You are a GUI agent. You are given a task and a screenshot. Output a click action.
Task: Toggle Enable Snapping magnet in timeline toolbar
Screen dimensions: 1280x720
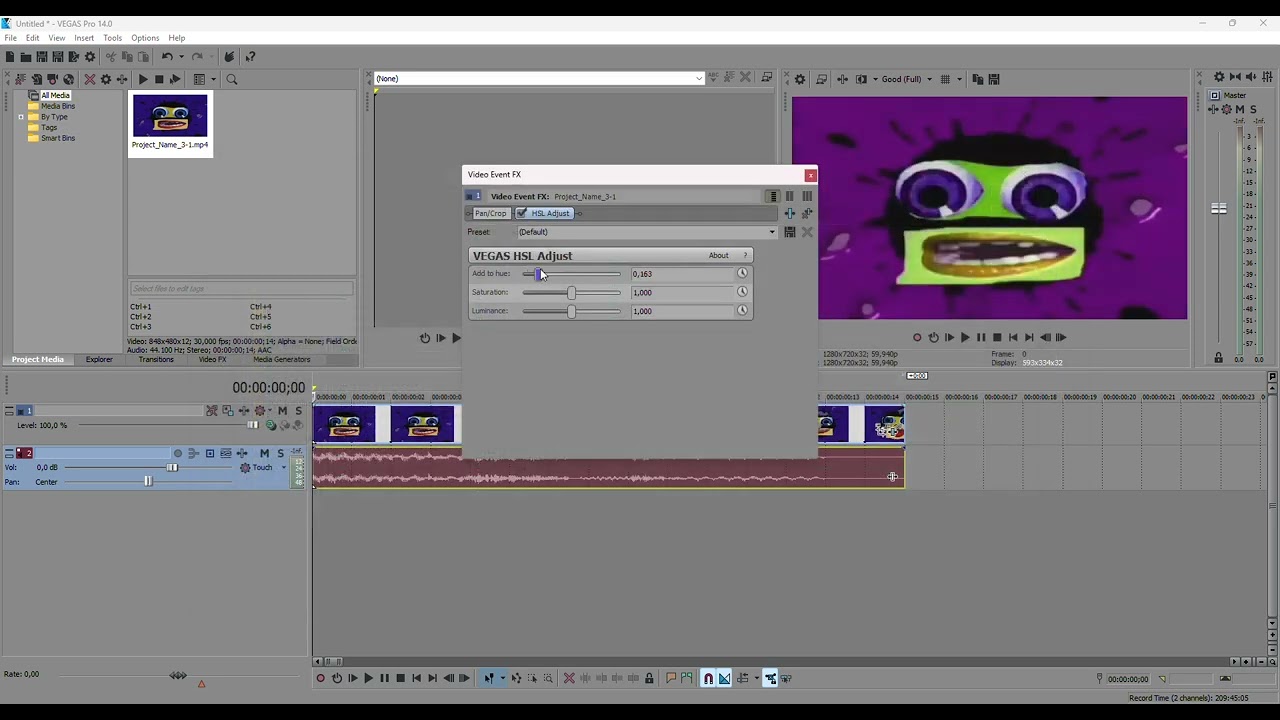click(708, 678)
